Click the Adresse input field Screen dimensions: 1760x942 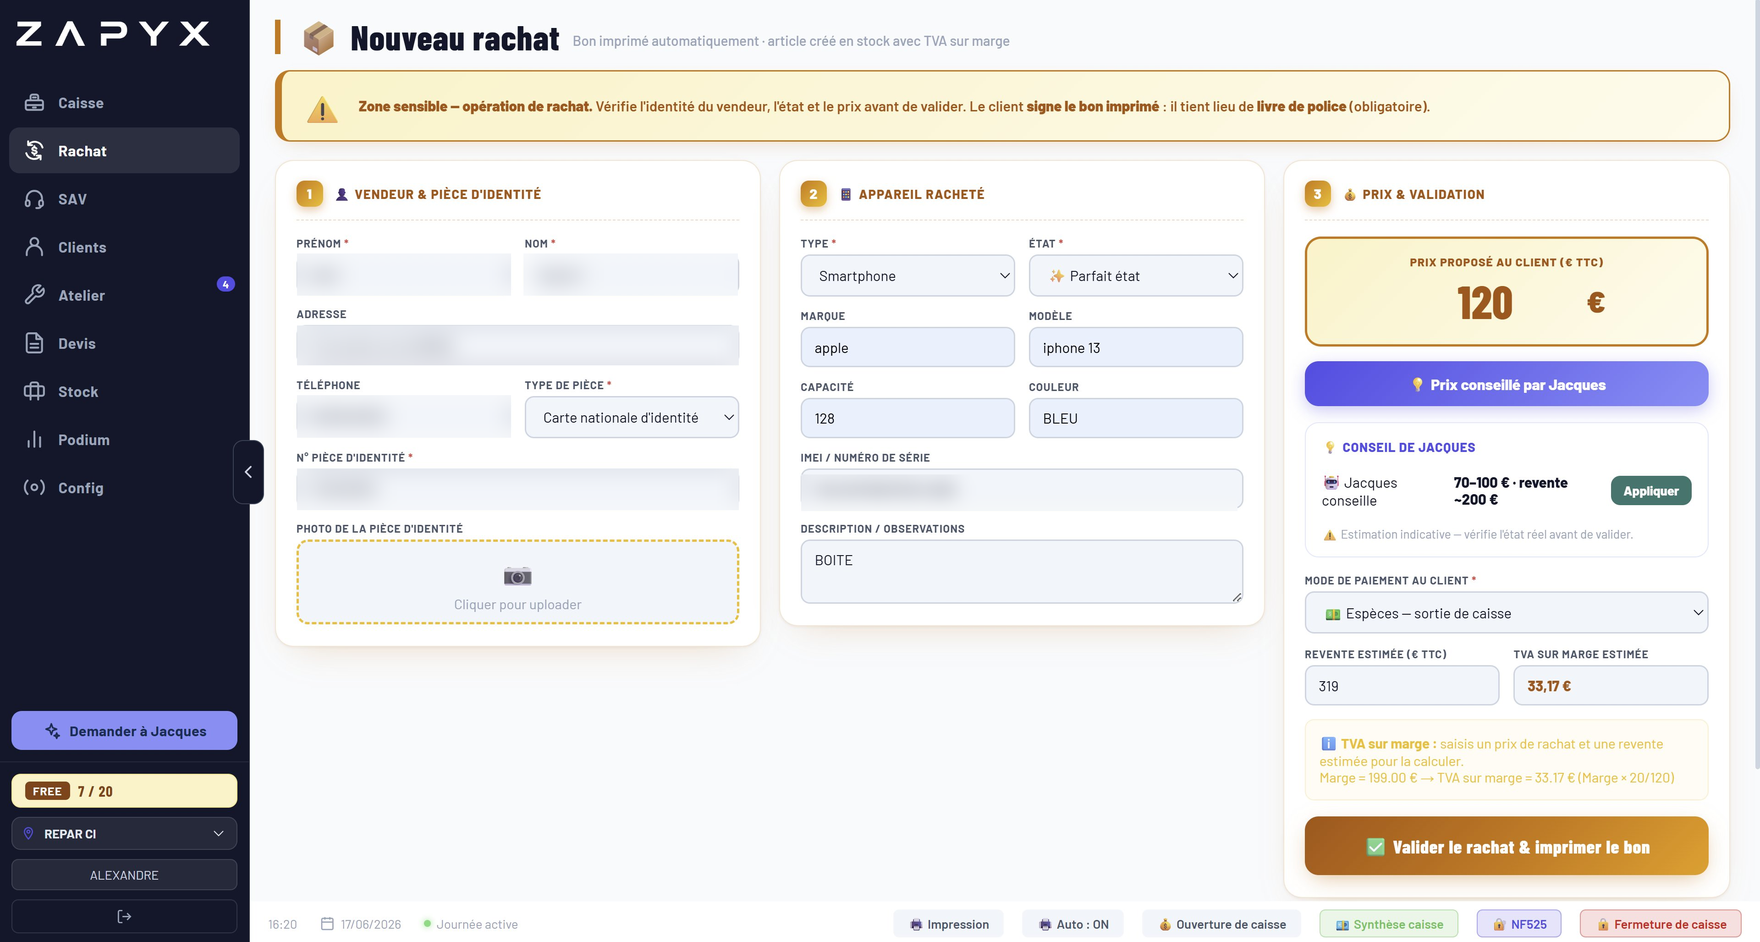tap(517, 345)
